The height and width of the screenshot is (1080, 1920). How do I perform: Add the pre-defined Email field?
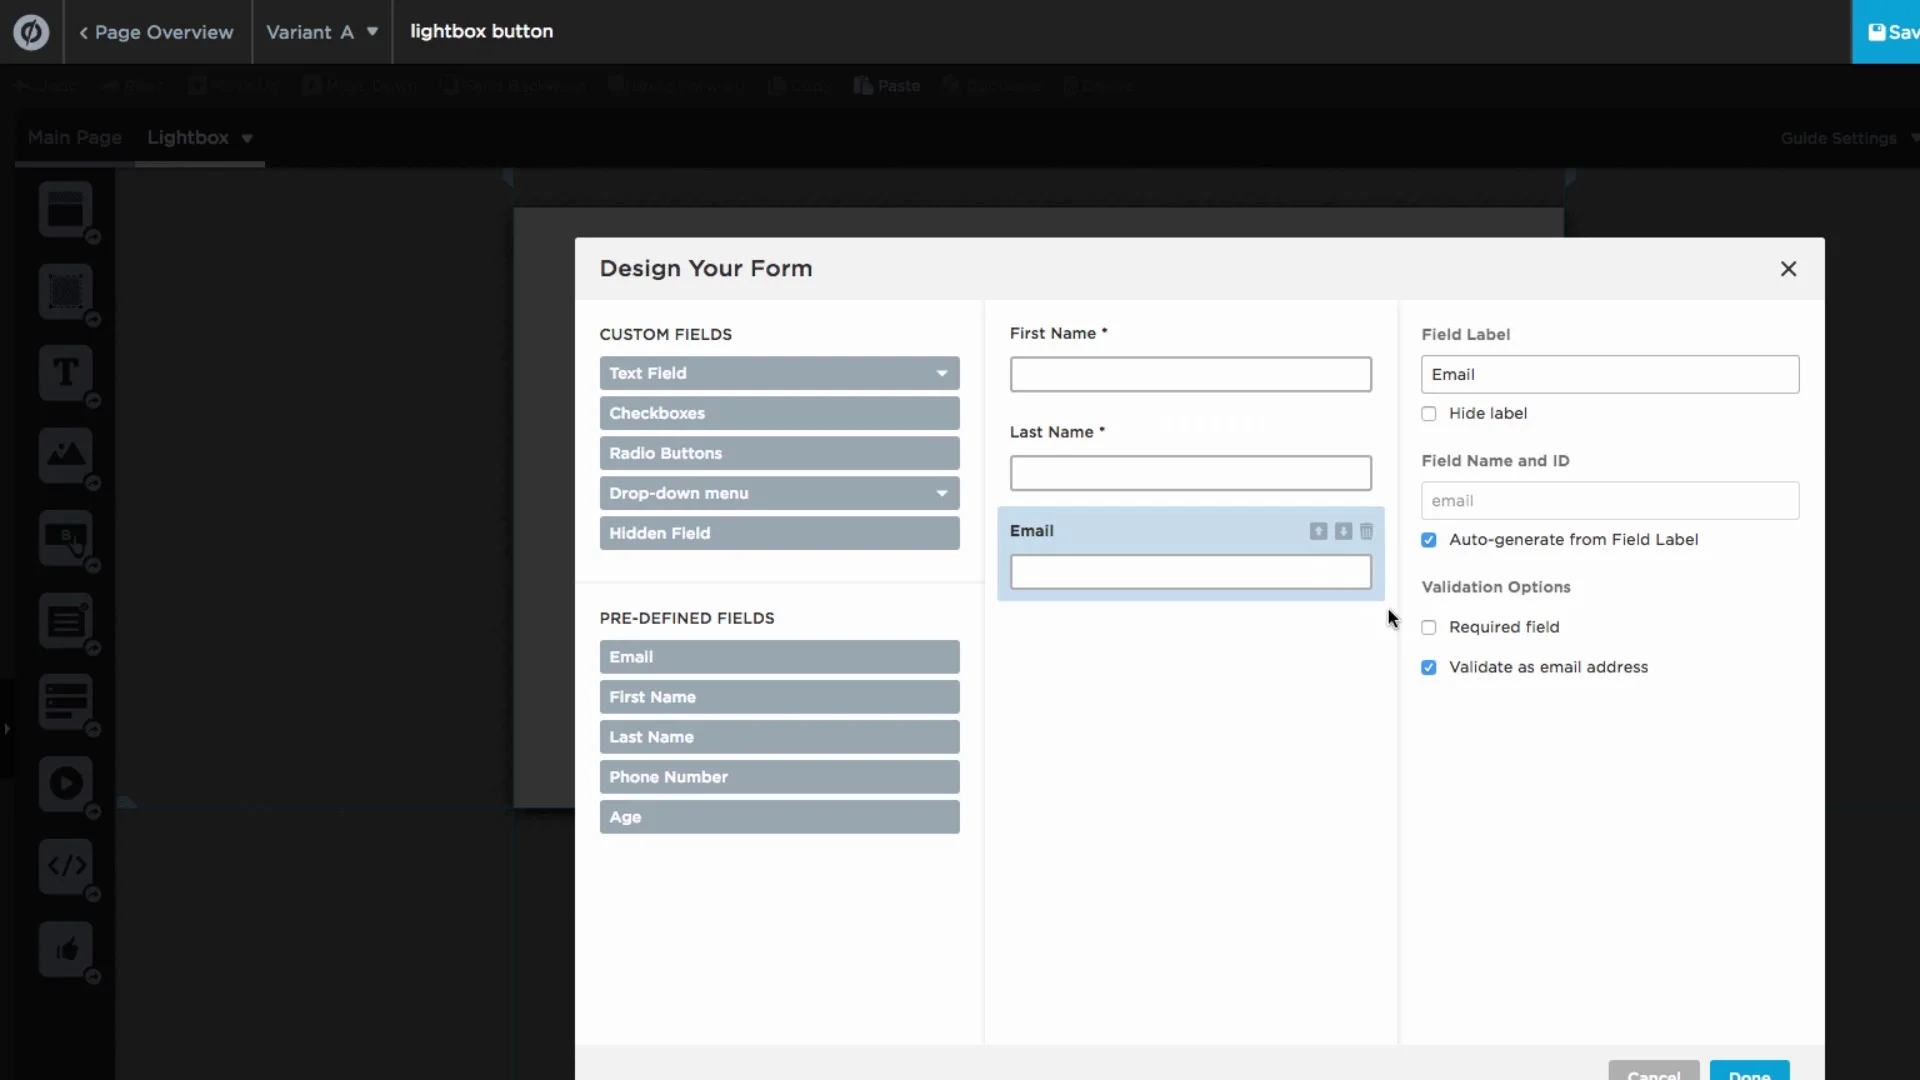pyautogui.click(x=779, y=657)
